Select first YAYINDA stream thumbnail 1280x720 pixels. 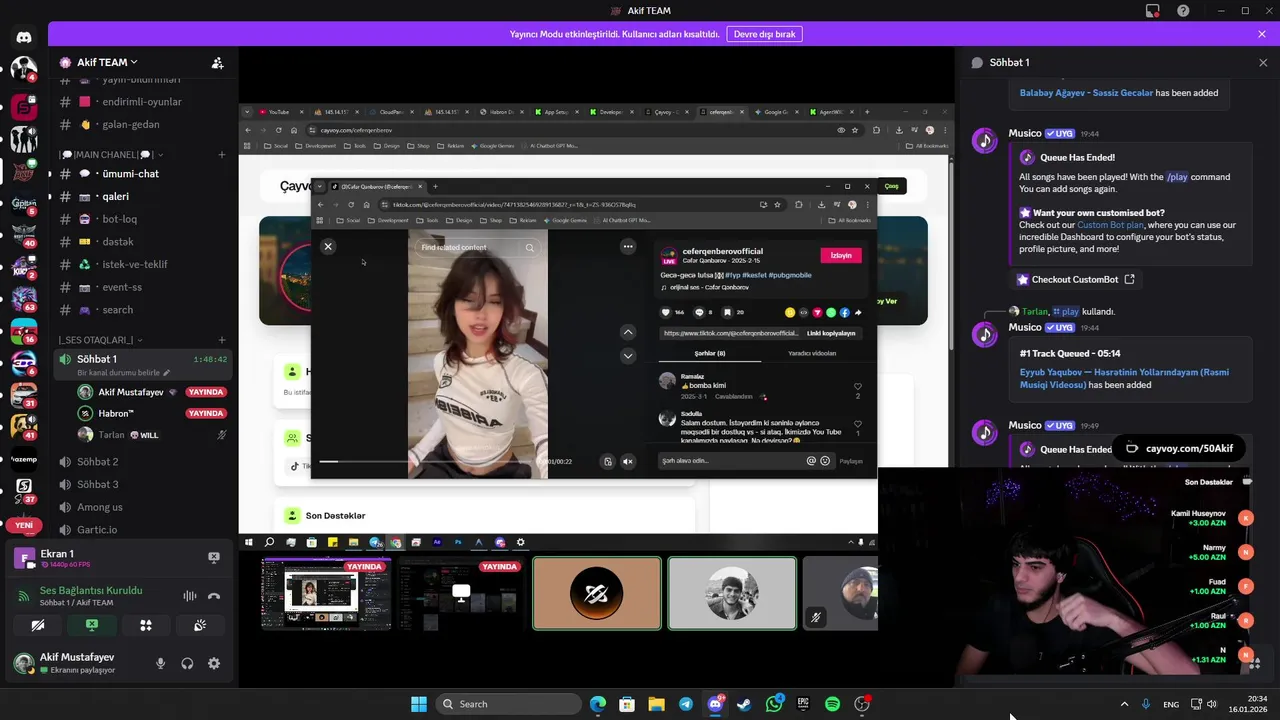click(x=326, y=594)
